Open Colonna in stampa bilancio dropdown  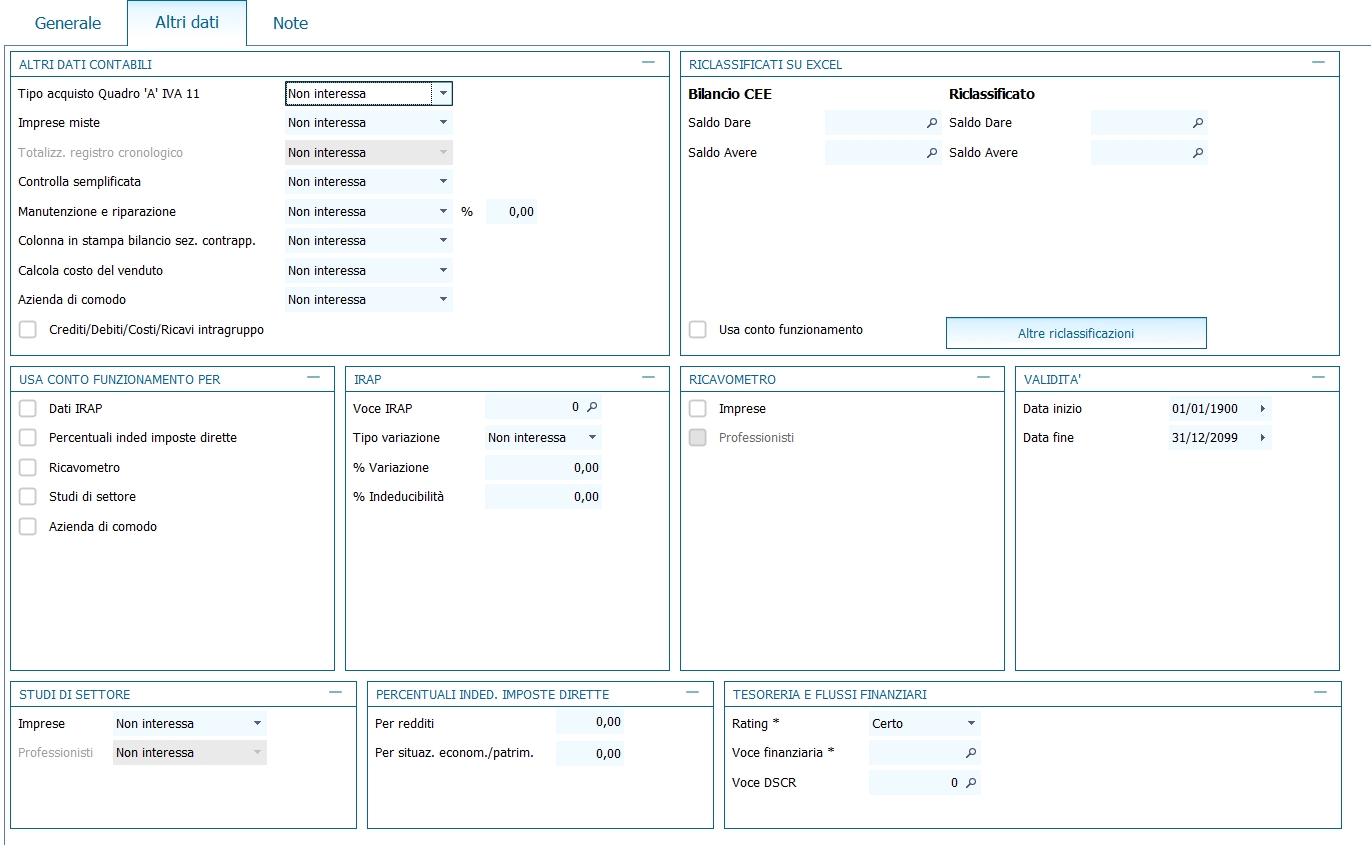(443, 241)
